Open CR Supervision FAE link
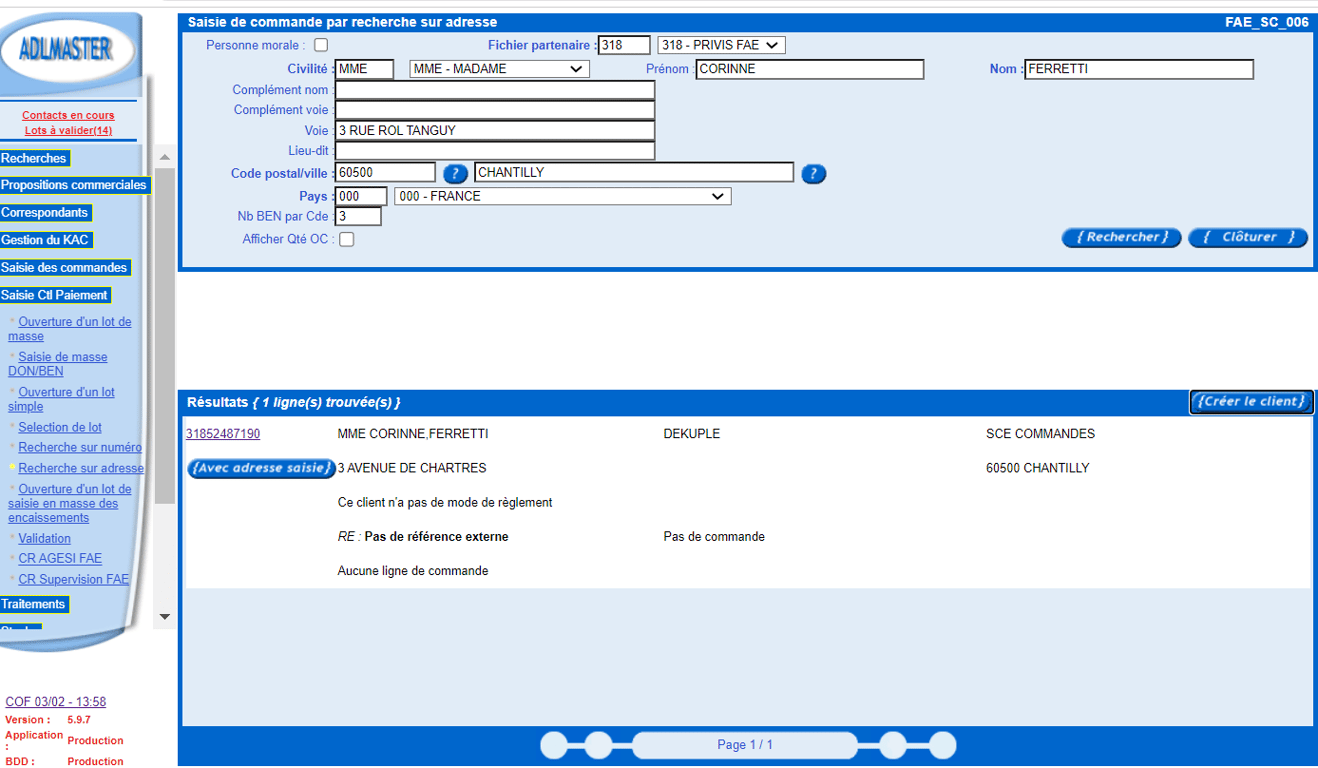The height and width of the screenshot is (768, 1318). pos(74,579)
